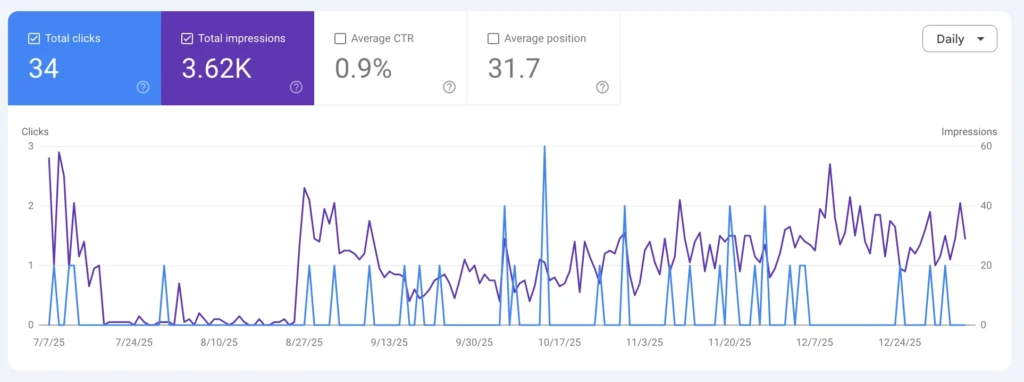Click the 3-click peak in mid-October
The width and height of the screenshot is (1024, 382).
[x=545, y=147]
